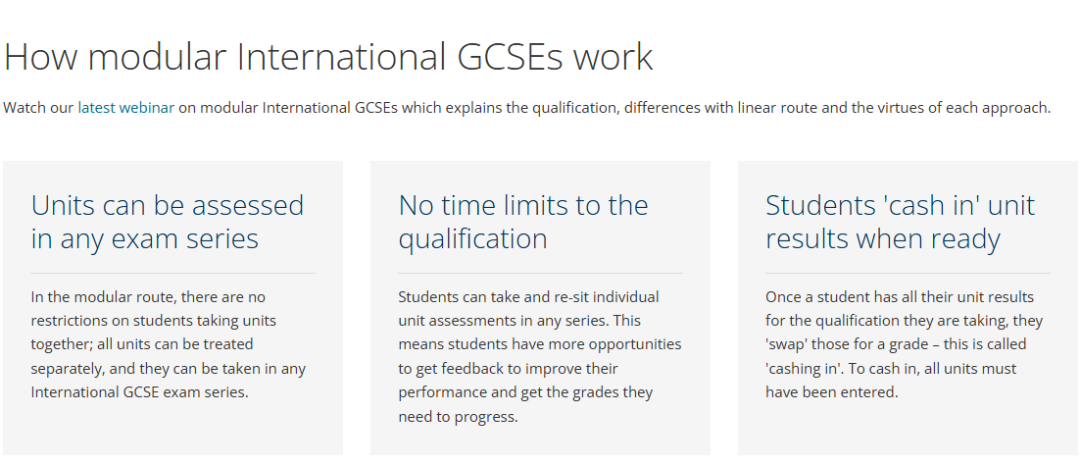
Task: Click 'need to progress.' line in middle card
Action: click(x=457, y=416)
